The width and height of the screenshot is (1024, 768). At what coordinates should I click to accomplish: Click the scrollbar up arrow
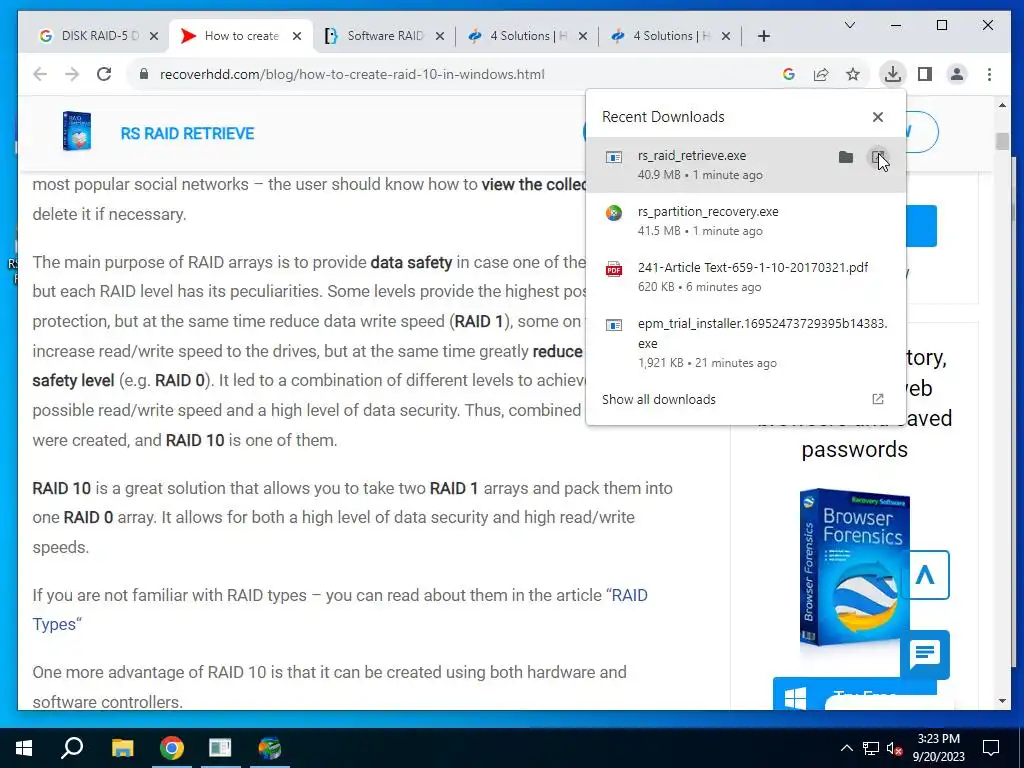tap(1002, 104)
